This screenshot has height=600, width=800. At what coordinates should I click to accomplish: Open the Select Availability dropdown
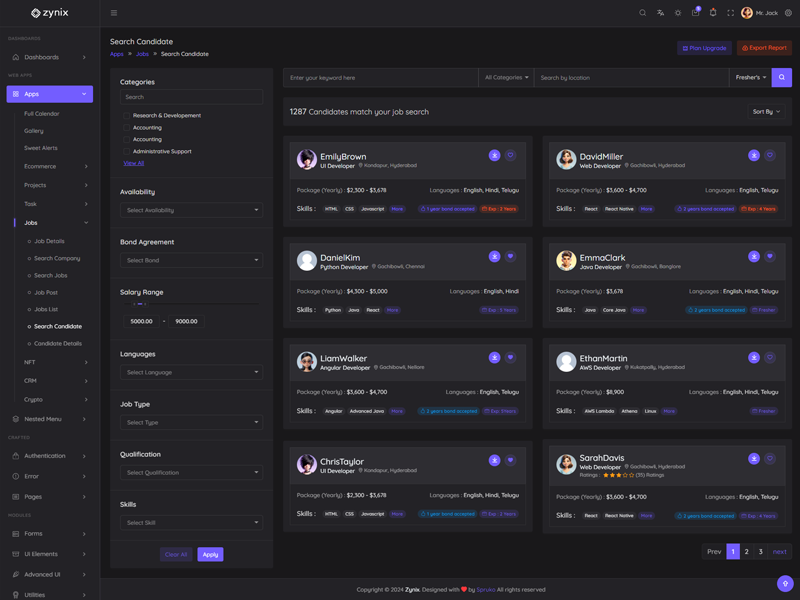tap(192, 210)
